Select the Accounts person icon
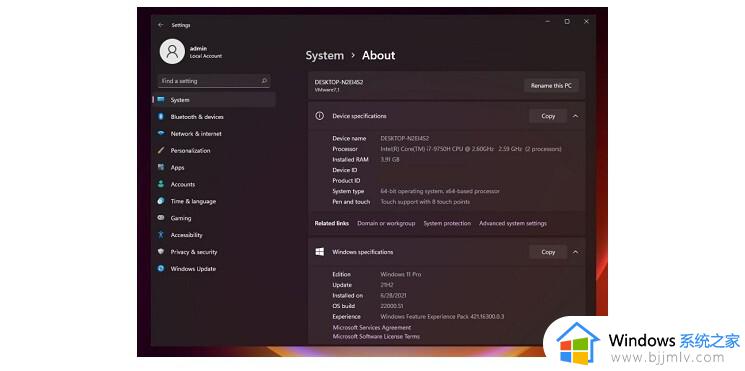 [x=161, y=184]
